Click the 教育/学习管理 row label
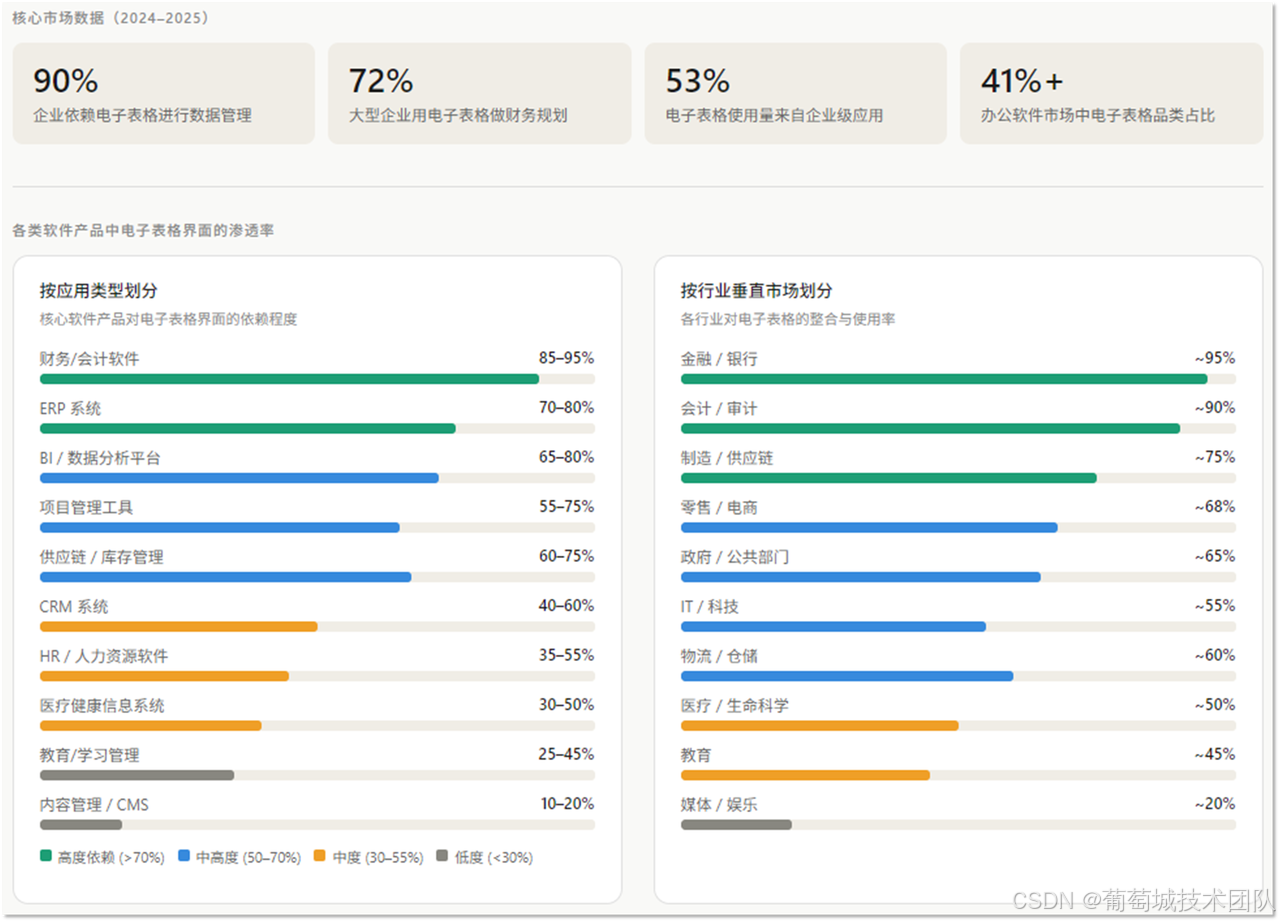Image resolution: width=1280 pixels, height=922 pixels. tap(90, 755)
